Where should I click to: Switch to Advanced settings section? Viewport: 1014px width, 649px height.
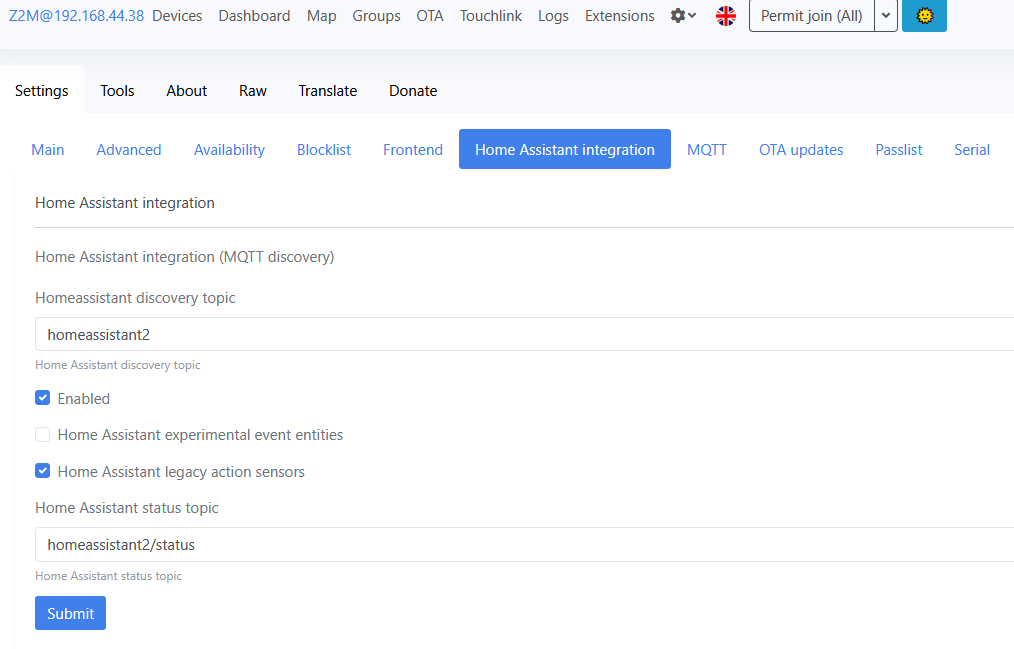point(129,149)
